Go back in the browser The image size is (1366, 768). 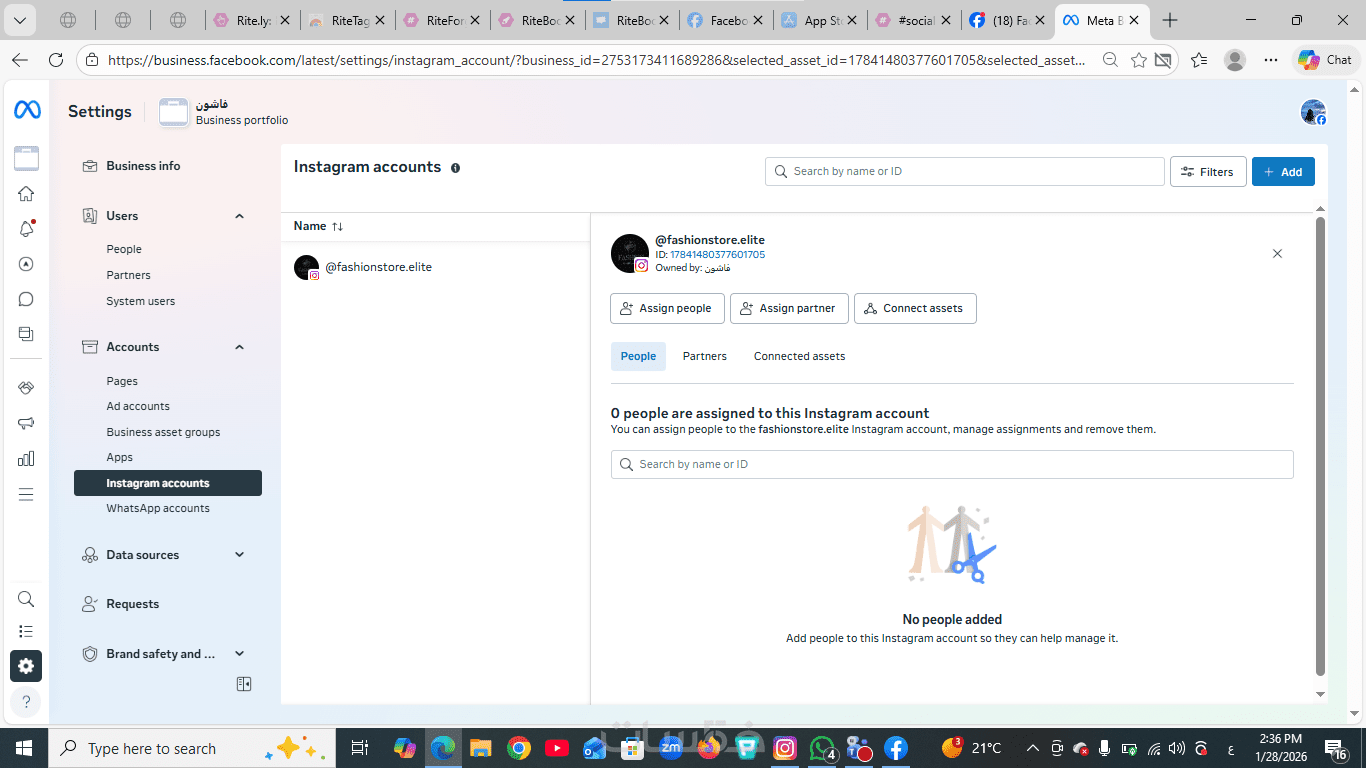point(20,60)
